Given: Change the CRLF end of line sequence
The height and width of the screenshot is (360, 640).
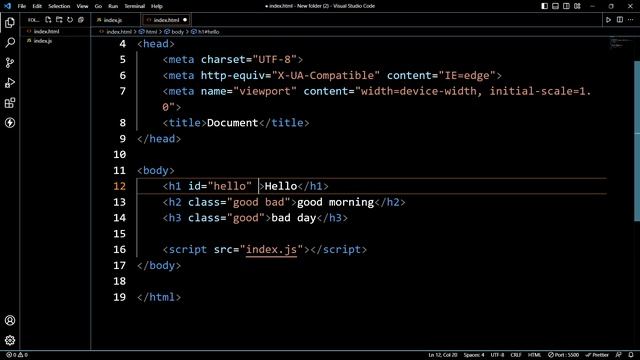Looking at the screenshot, I should (516, 355).
